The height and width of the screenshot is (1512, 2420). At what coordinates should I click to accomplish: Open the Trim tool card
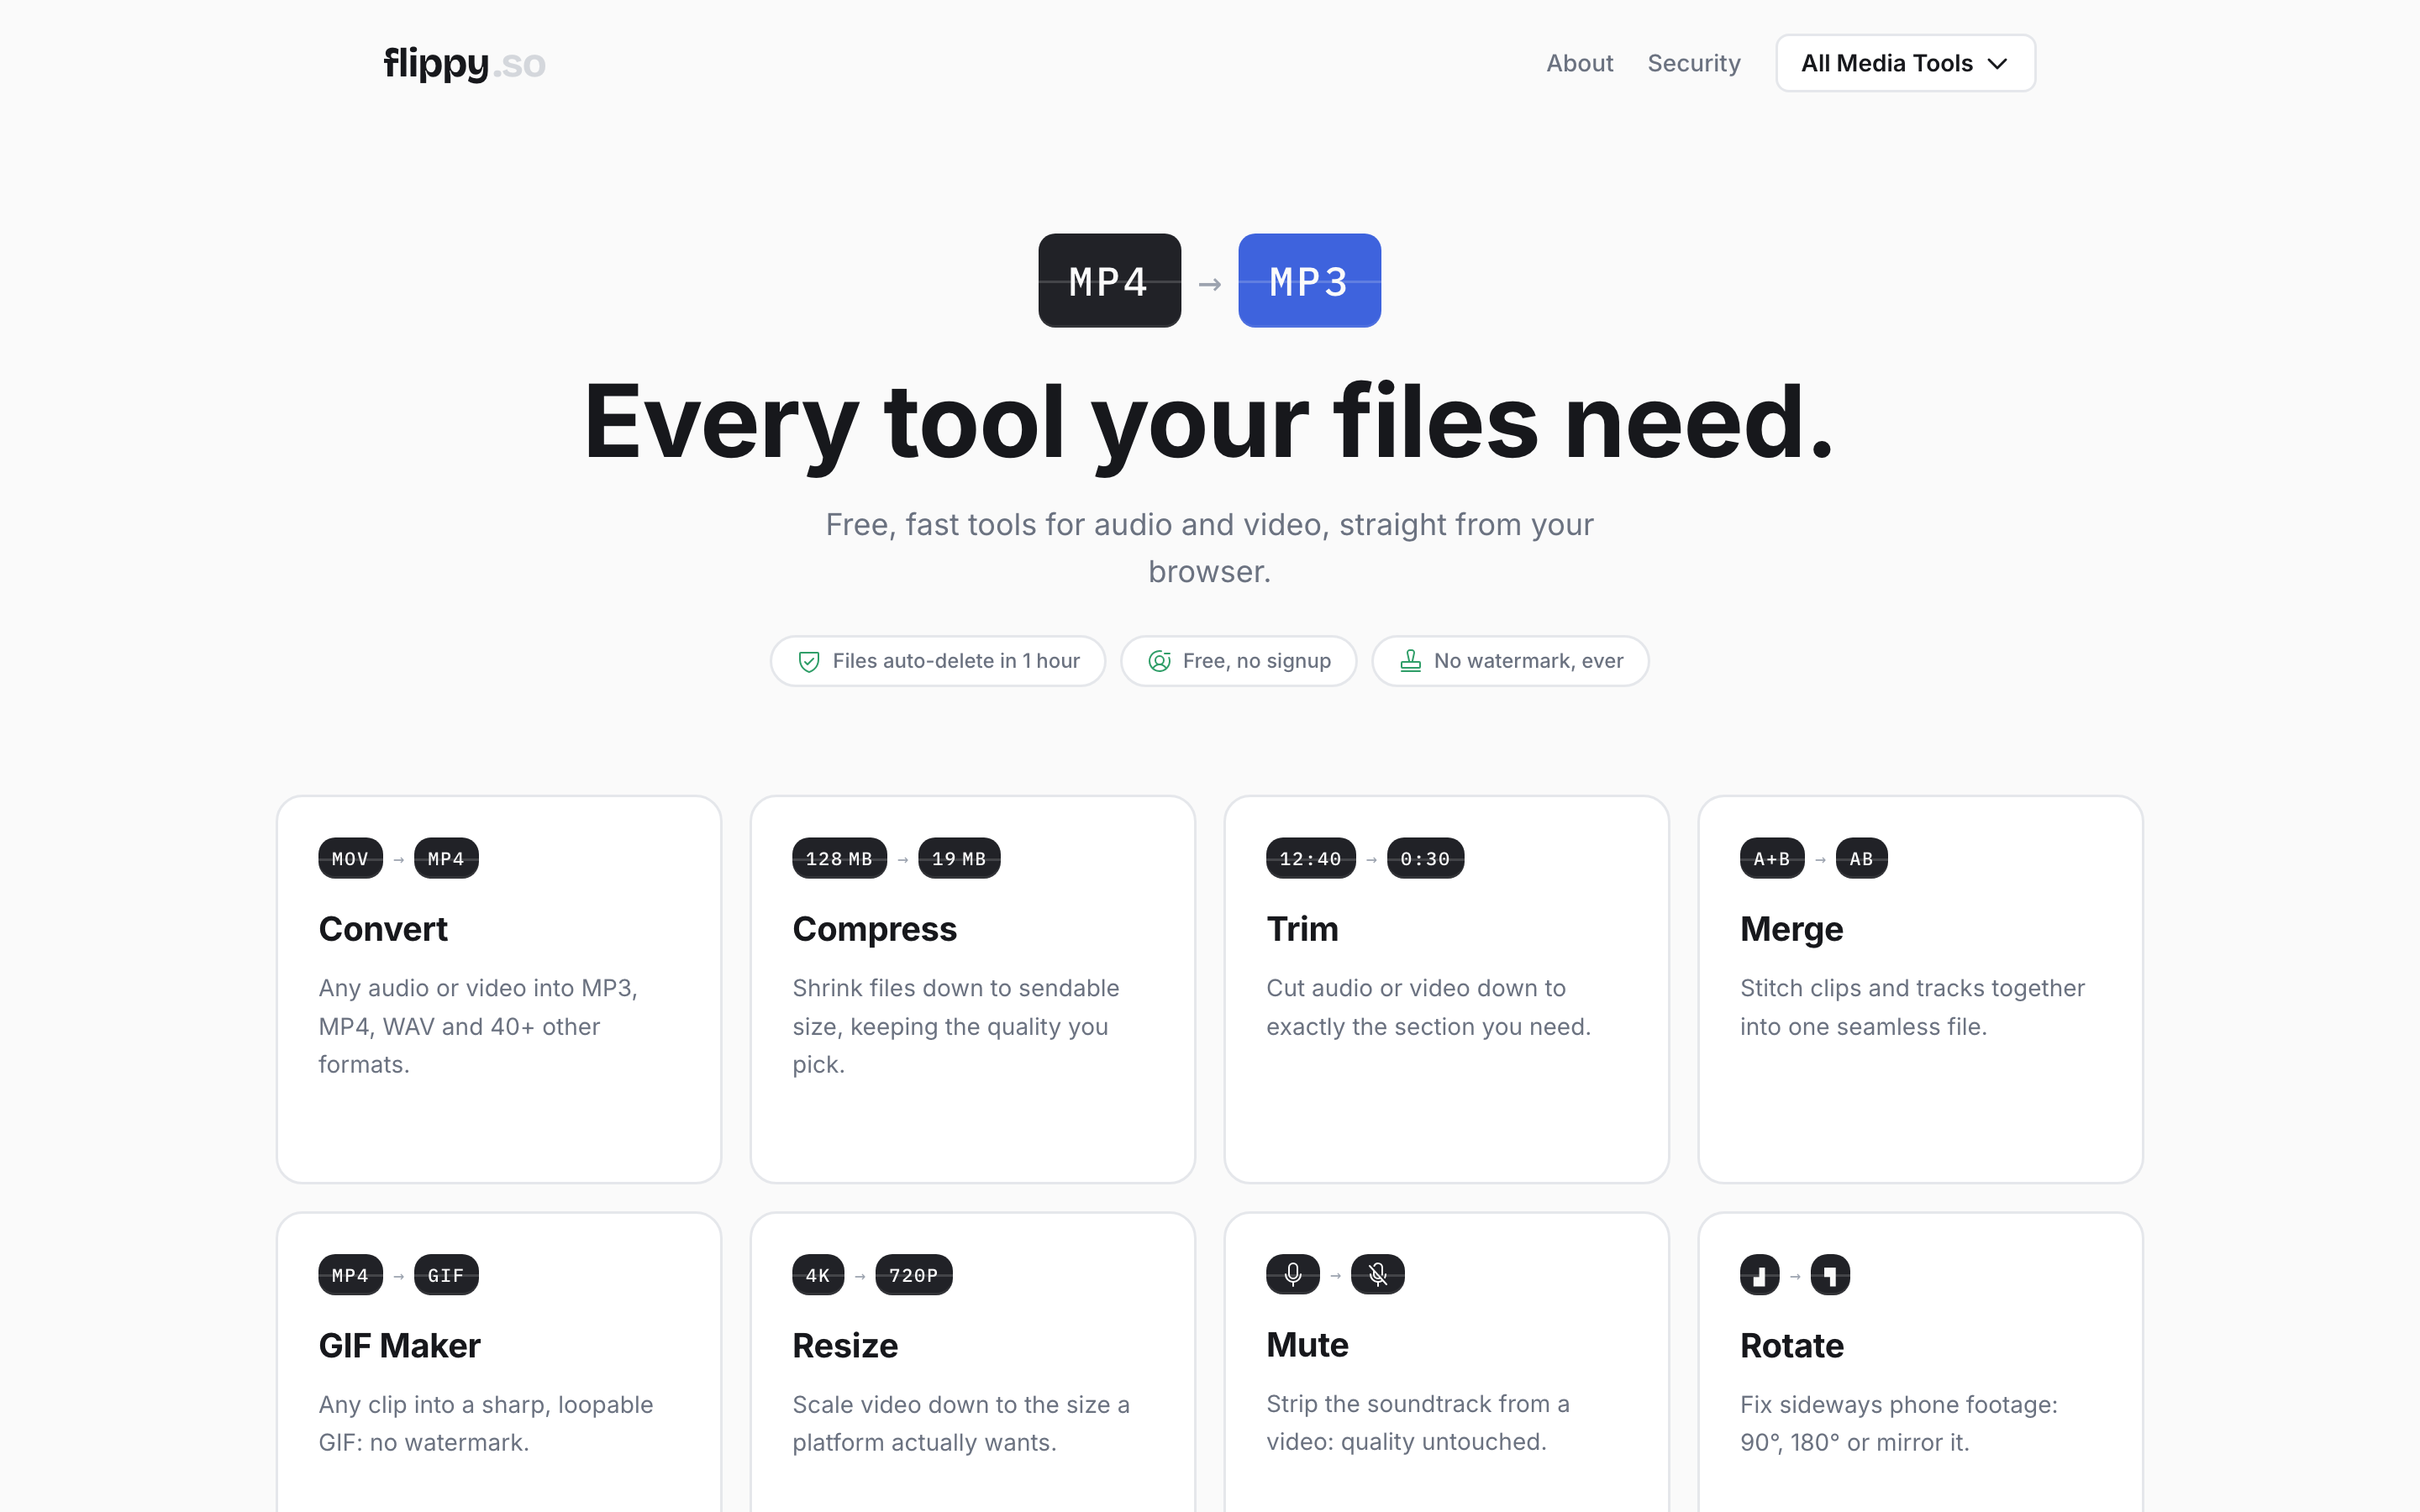tap(1446, 989)
